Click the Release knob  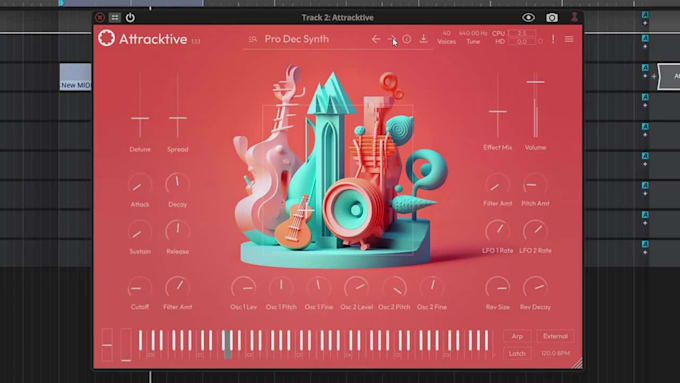coord(177,232)
